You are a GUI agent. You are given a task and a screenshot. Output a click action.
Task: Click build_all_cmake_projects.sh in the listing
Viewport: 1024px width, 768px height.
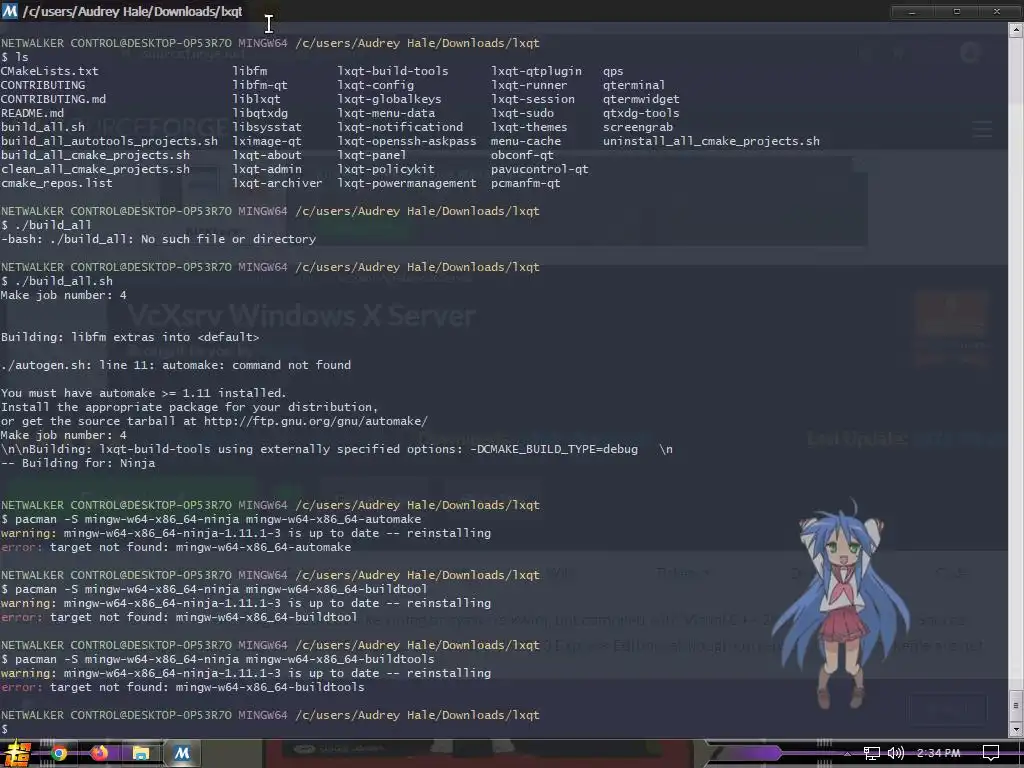coord(95,155)
